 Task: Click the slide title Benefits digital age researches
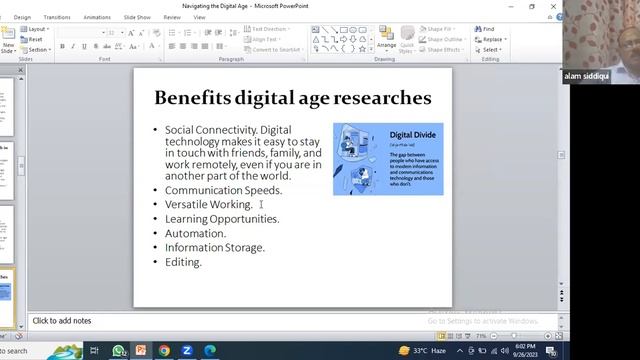coord(293,98)
